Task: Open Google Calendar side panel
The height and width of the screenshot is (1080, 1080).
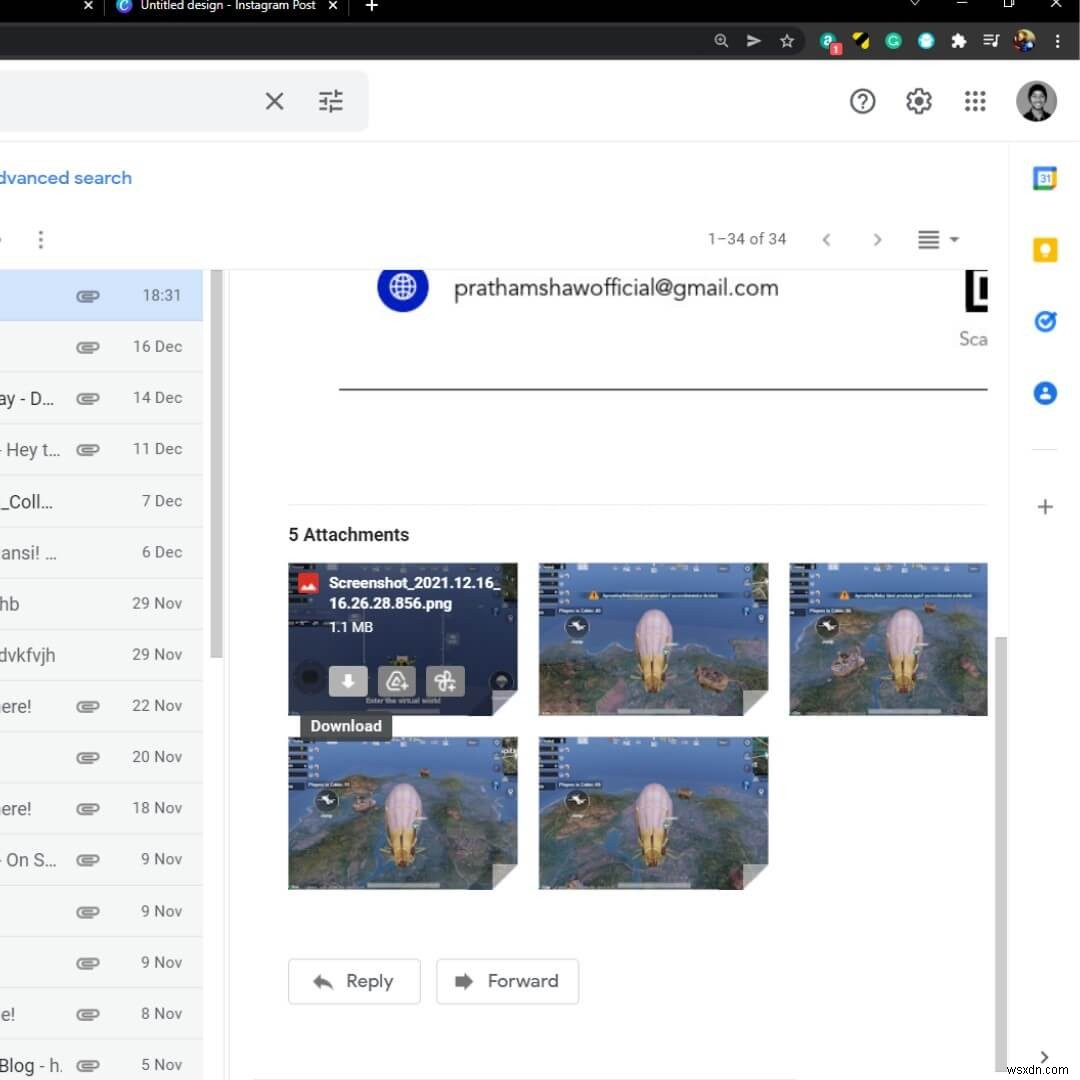Action: click(x=1045, y=178)
